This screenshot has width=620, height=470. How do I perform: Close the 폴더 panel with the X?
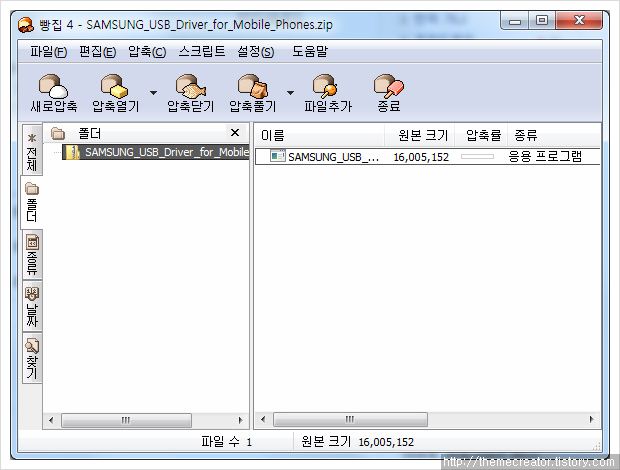[x=235, y=133]
